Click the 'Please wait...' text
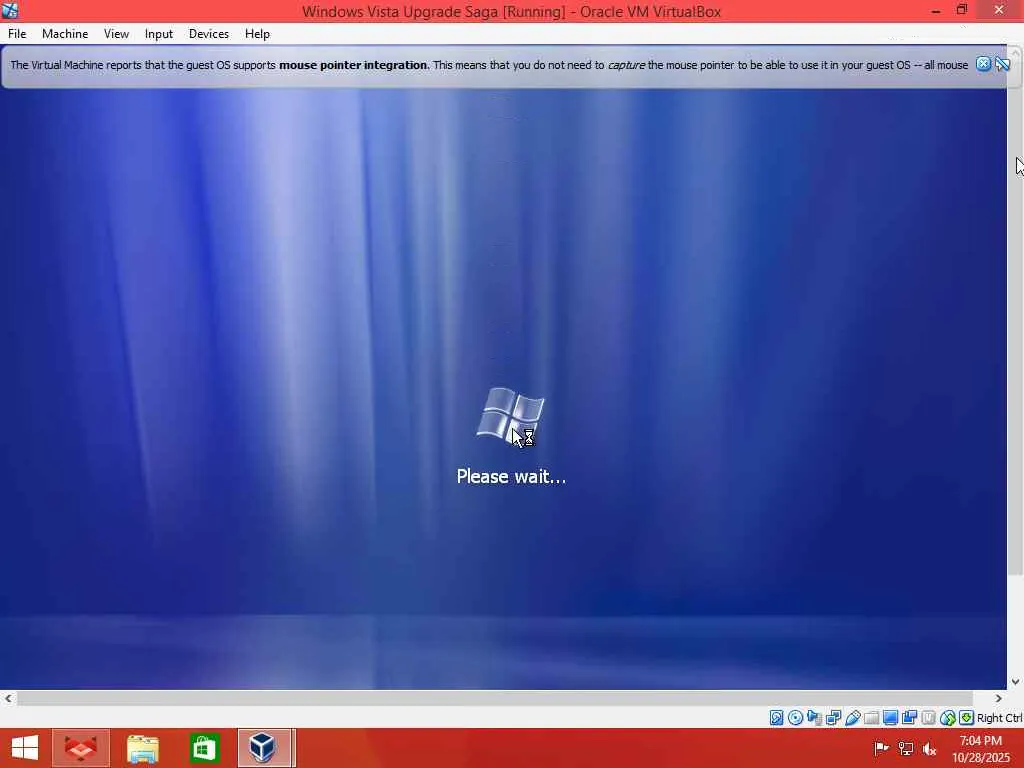1024x768 pixels. coord(511,477)
